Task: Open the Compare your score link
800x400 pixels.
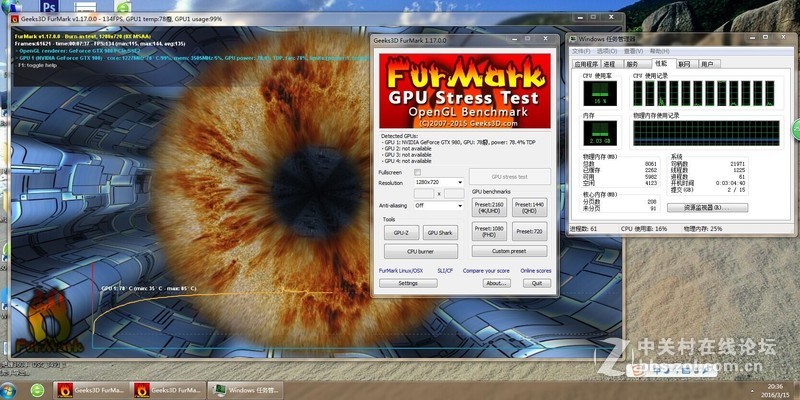Action: [486, 270]
